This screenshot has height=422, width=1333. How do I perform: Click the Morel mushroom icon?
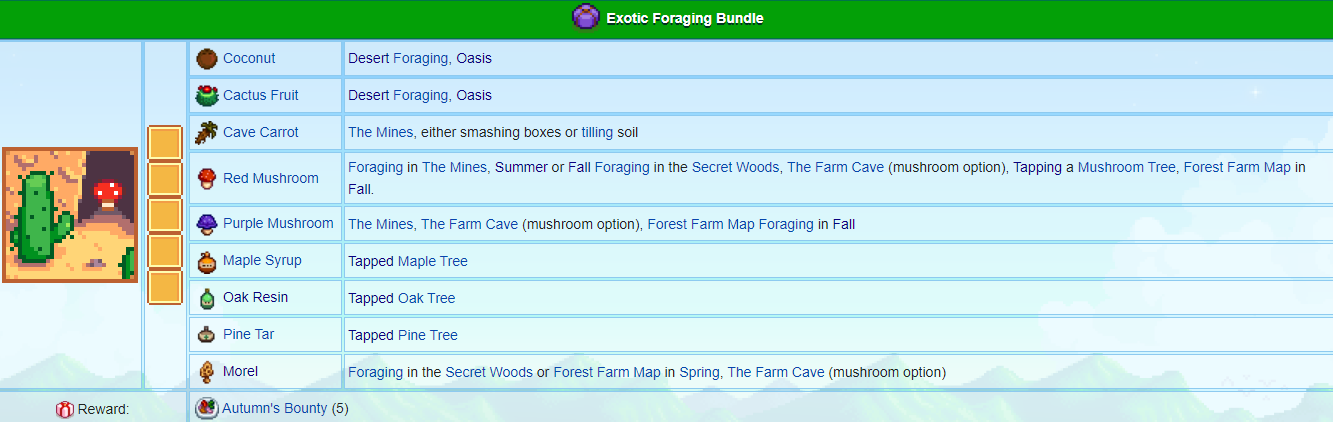tap(207, 372)
